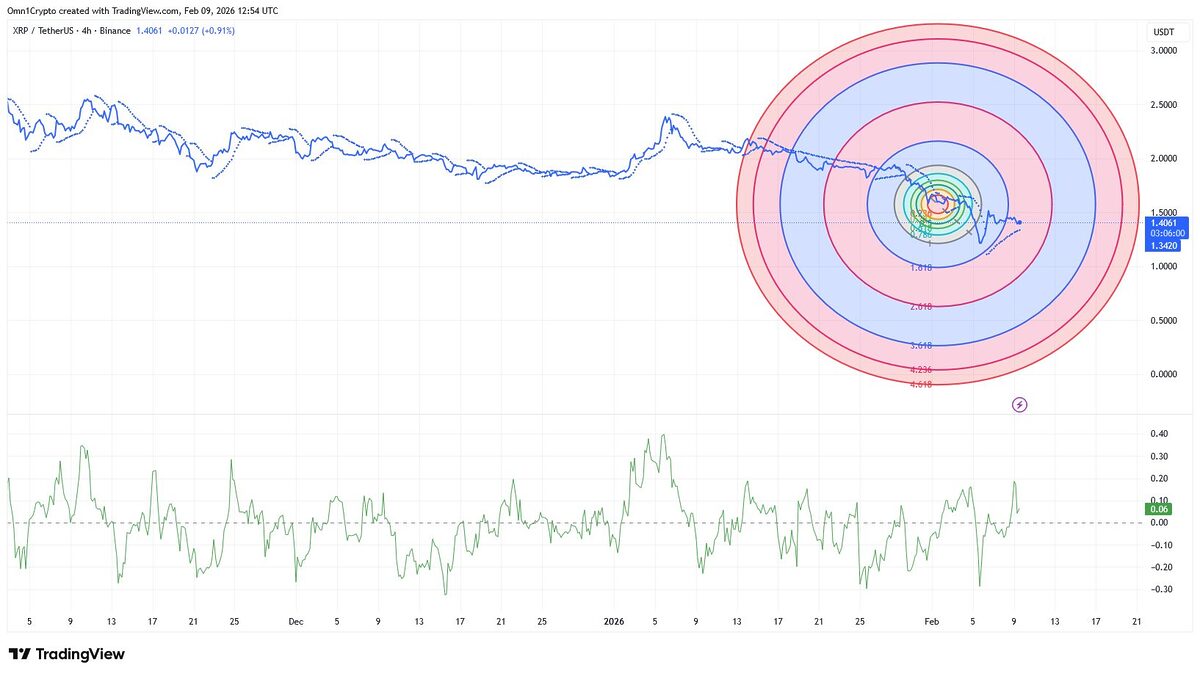The height and width of the screenshot is (676, 1200).
Task: Click the 2026 year marker on time axis
Action: [x=613, y=621]
